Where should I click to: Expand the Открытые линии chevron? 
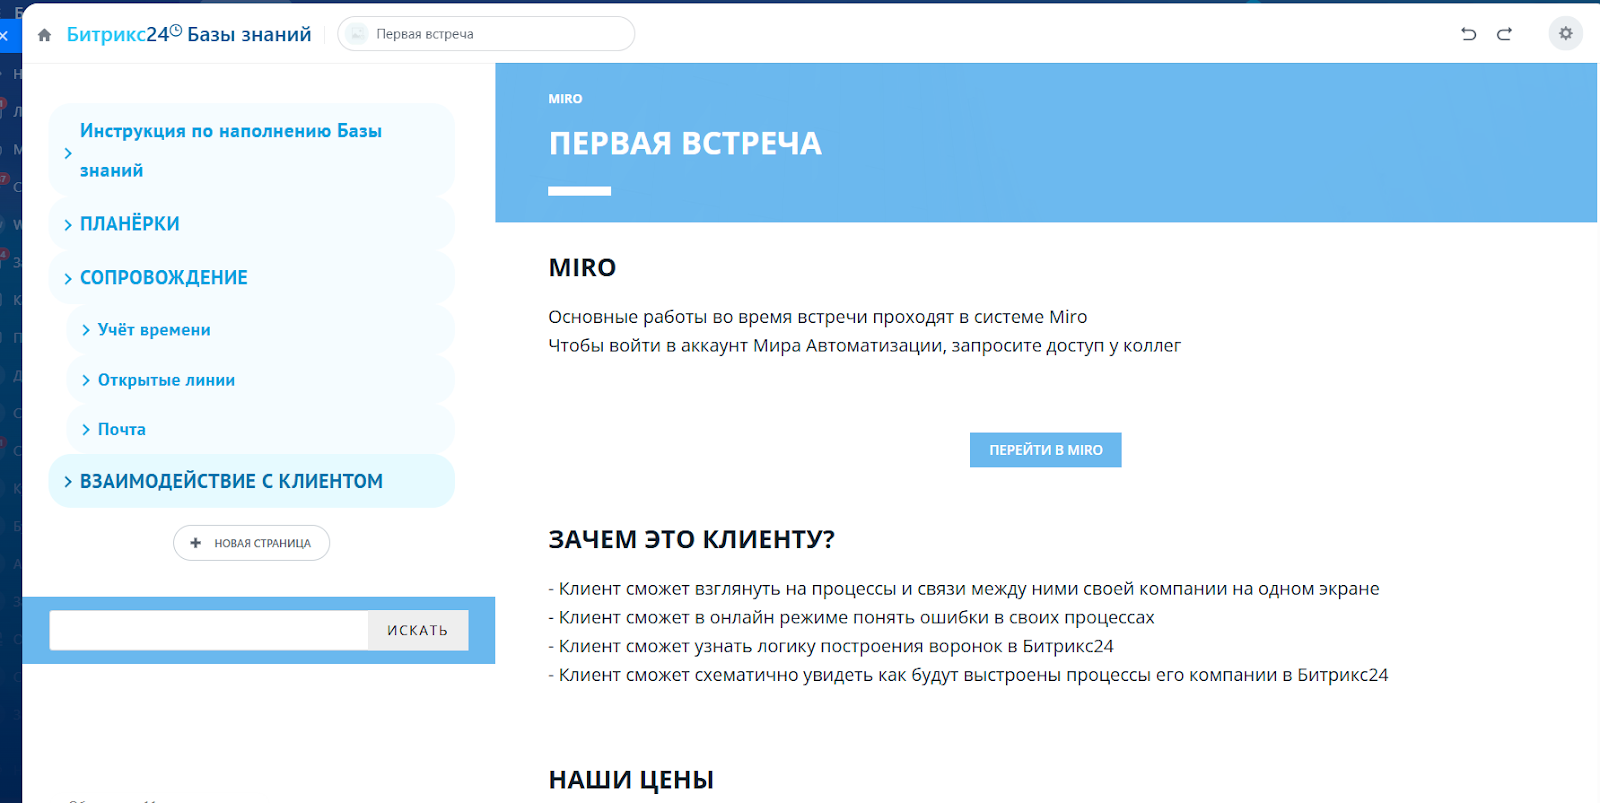86,380
